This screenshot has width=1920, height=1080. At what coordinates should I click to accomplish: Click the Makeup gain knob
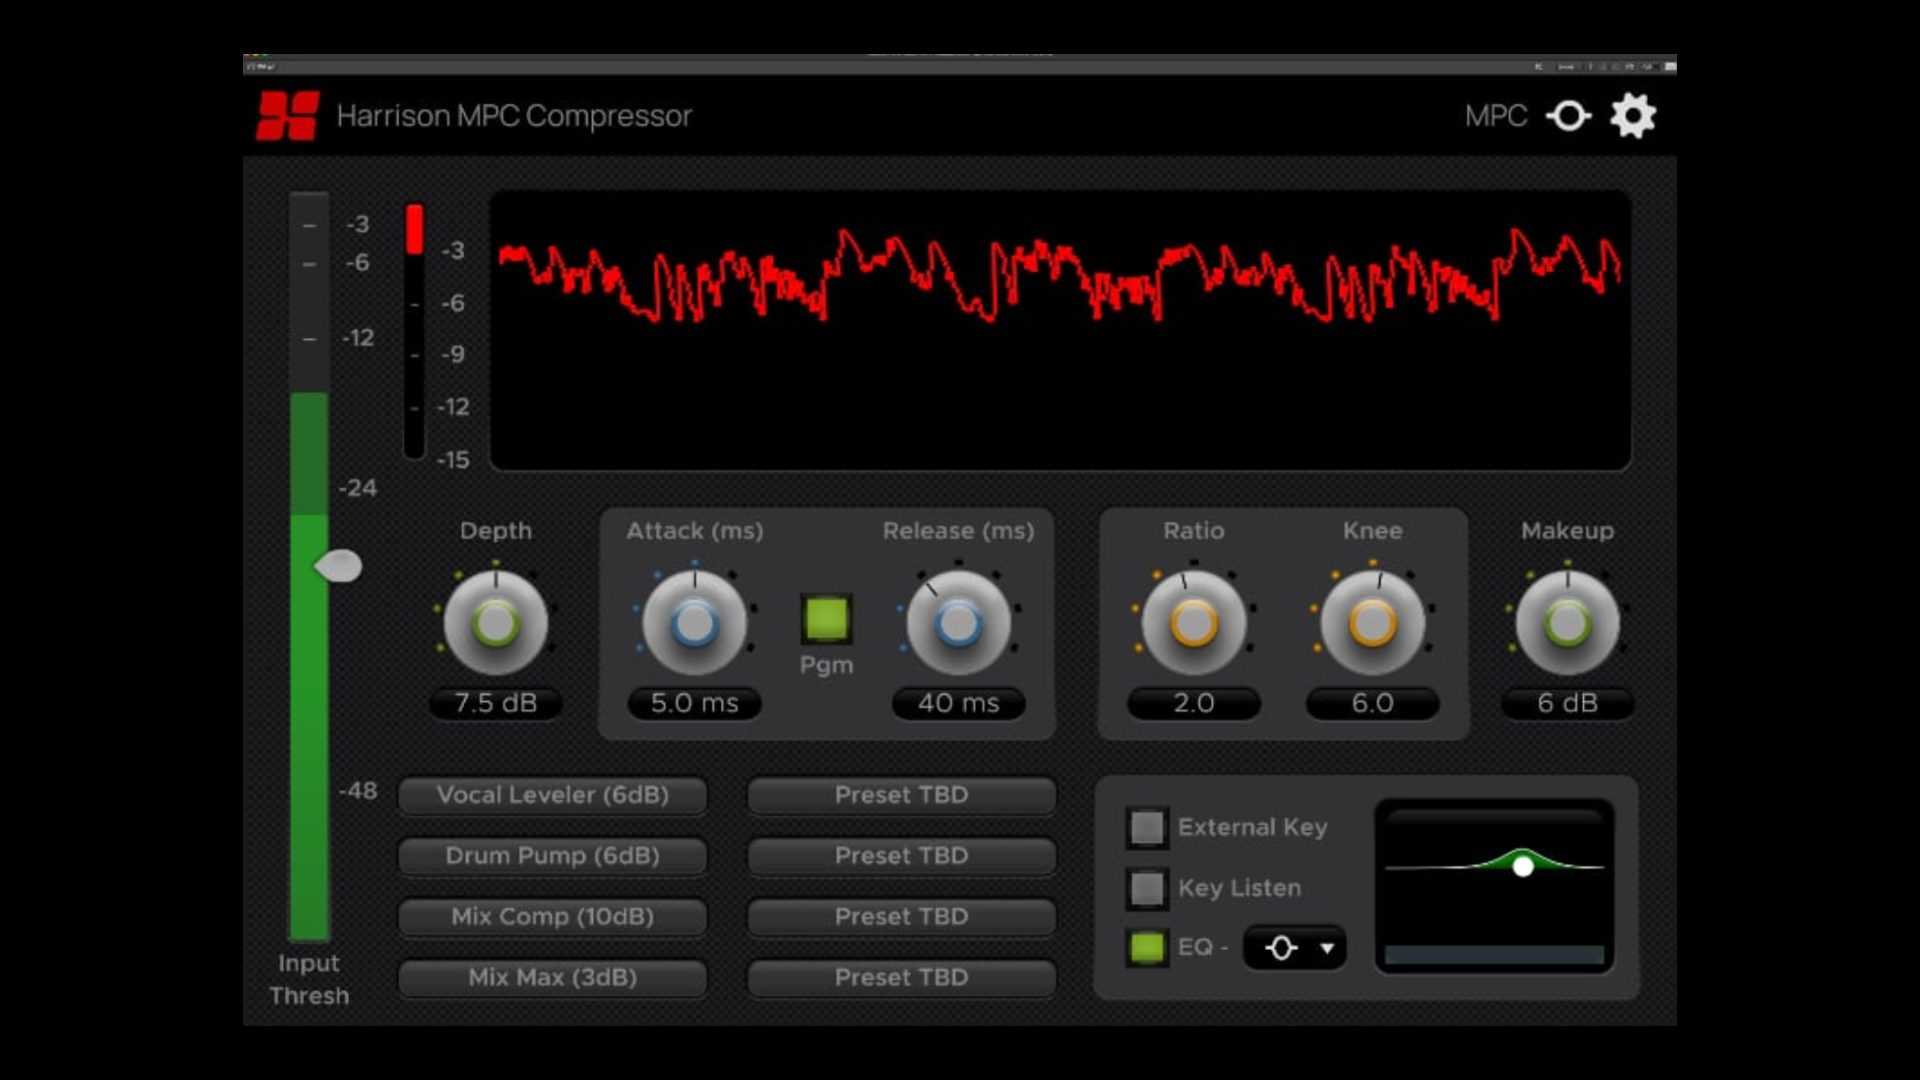[x=1567, y=622]
